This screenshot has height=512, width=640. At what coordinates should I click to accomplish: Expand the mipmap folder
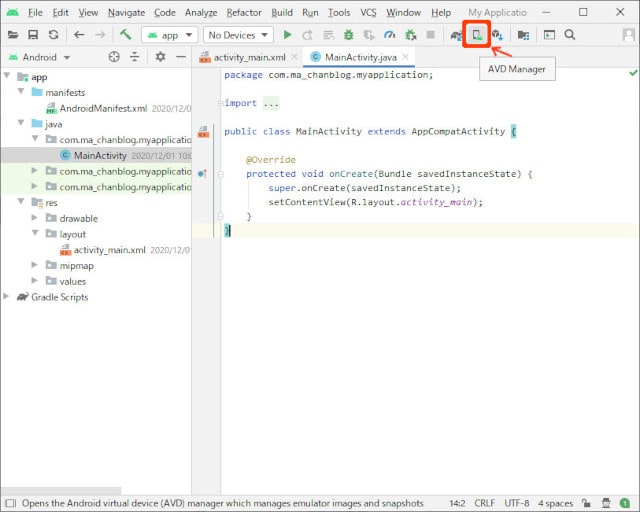point(35,265)
